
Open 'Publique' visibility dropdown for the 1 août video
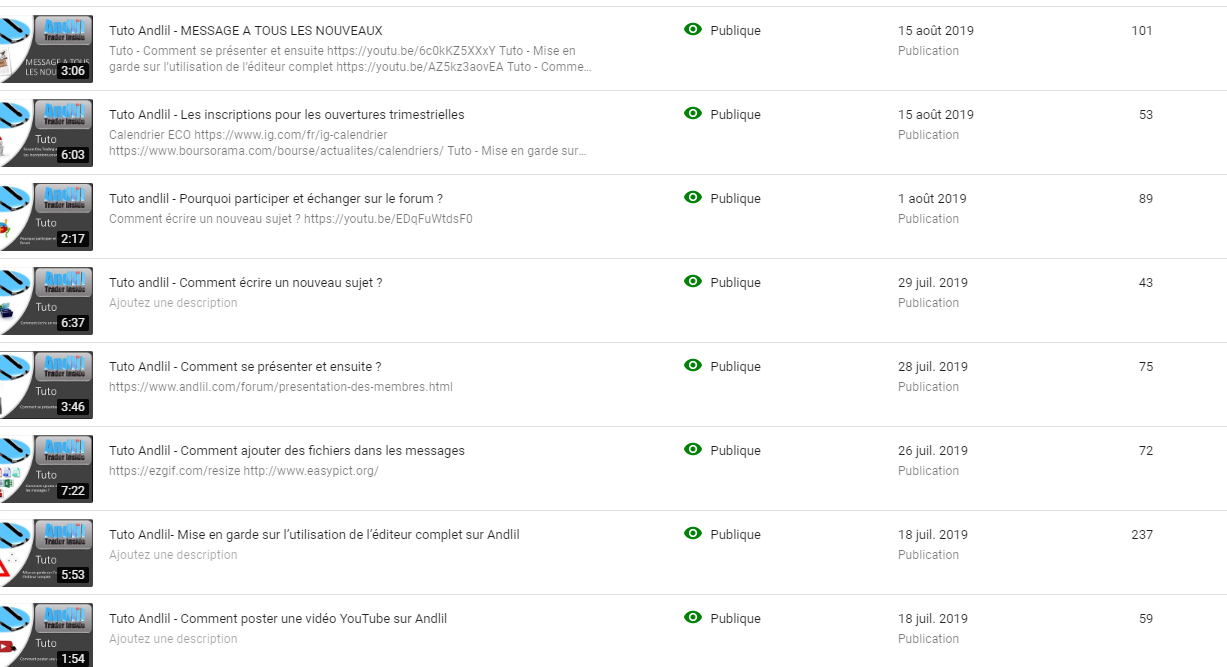[735, 199]
